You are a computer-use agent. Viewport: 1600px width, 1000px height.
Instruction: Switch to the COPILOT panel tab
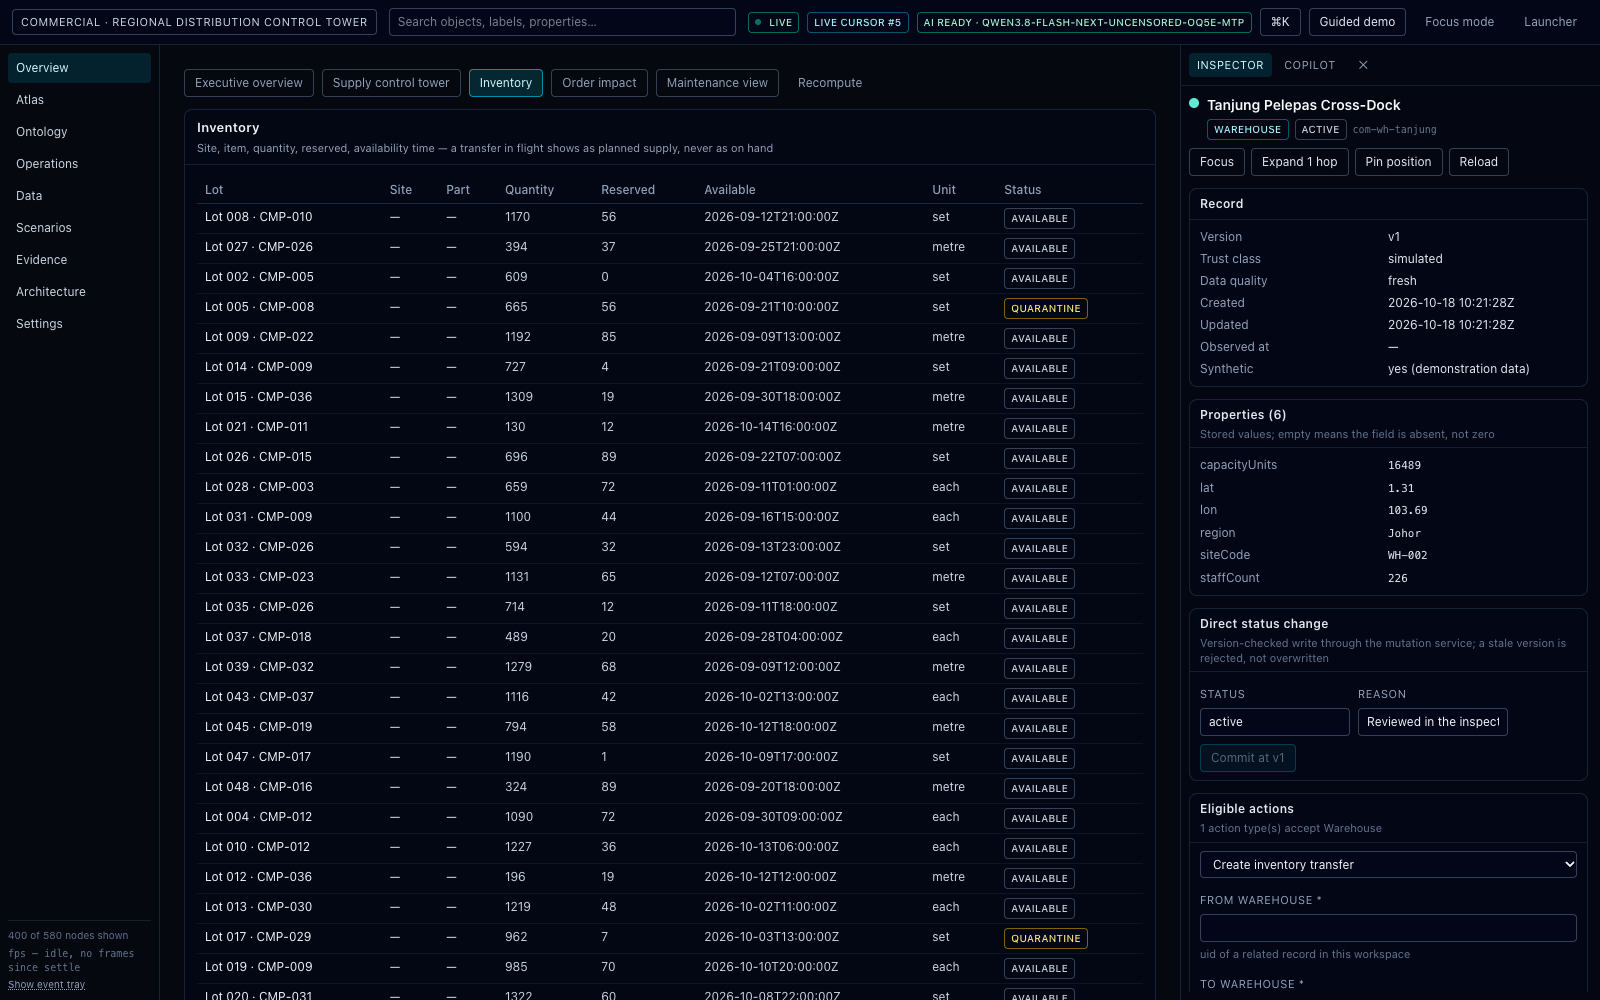1310,65
